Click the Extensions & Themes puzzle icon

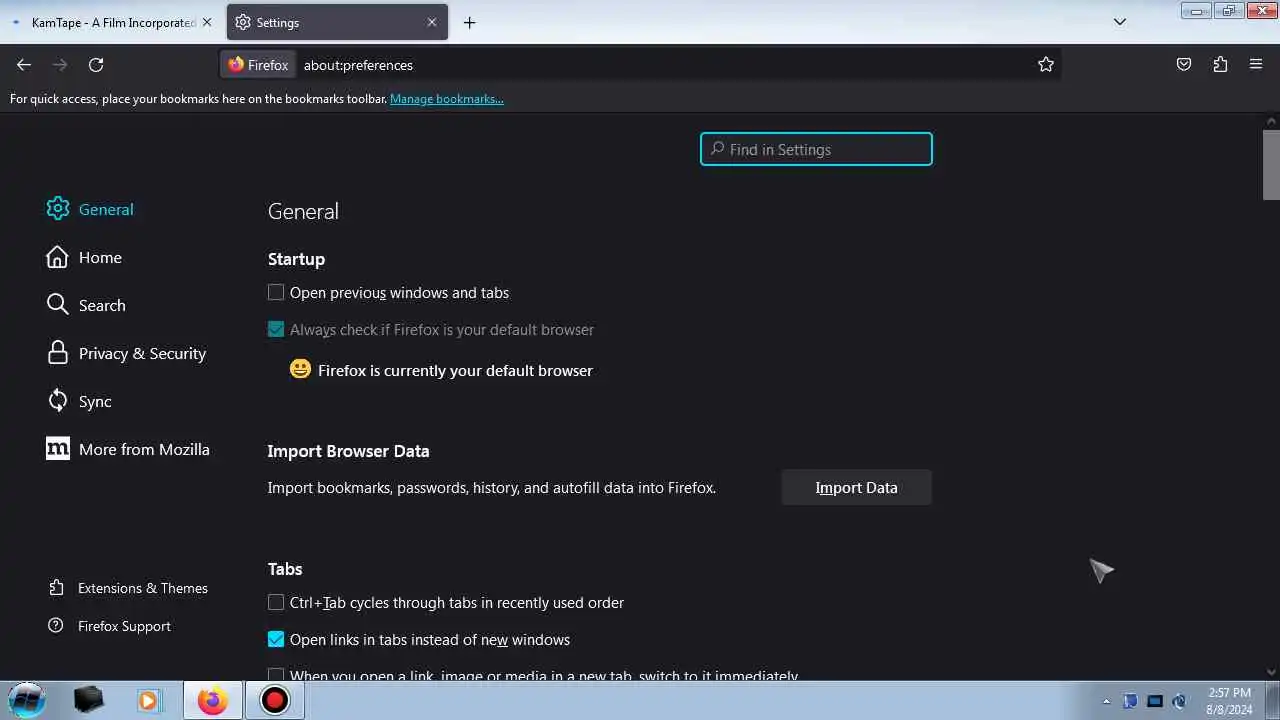(x=56, y=588)
